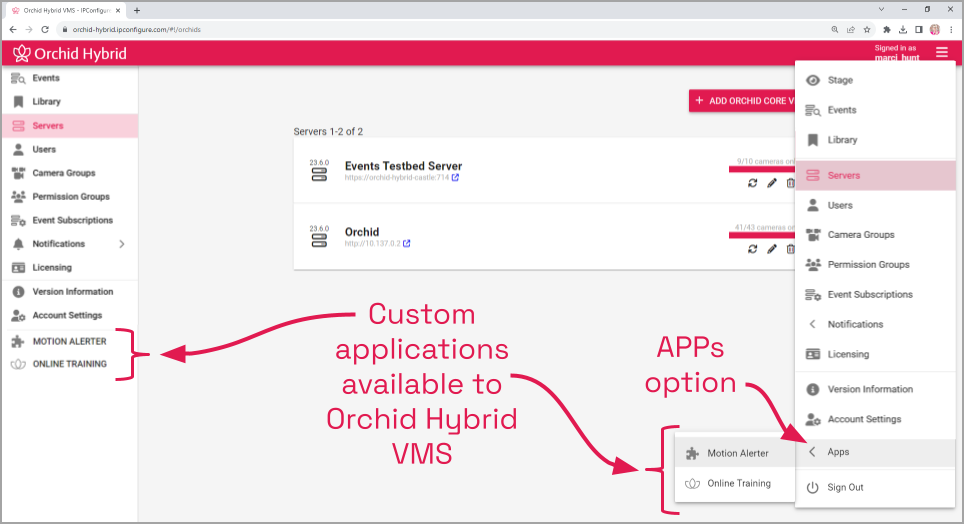Open Camera Groups in left sidebar

tap(69, 173)
